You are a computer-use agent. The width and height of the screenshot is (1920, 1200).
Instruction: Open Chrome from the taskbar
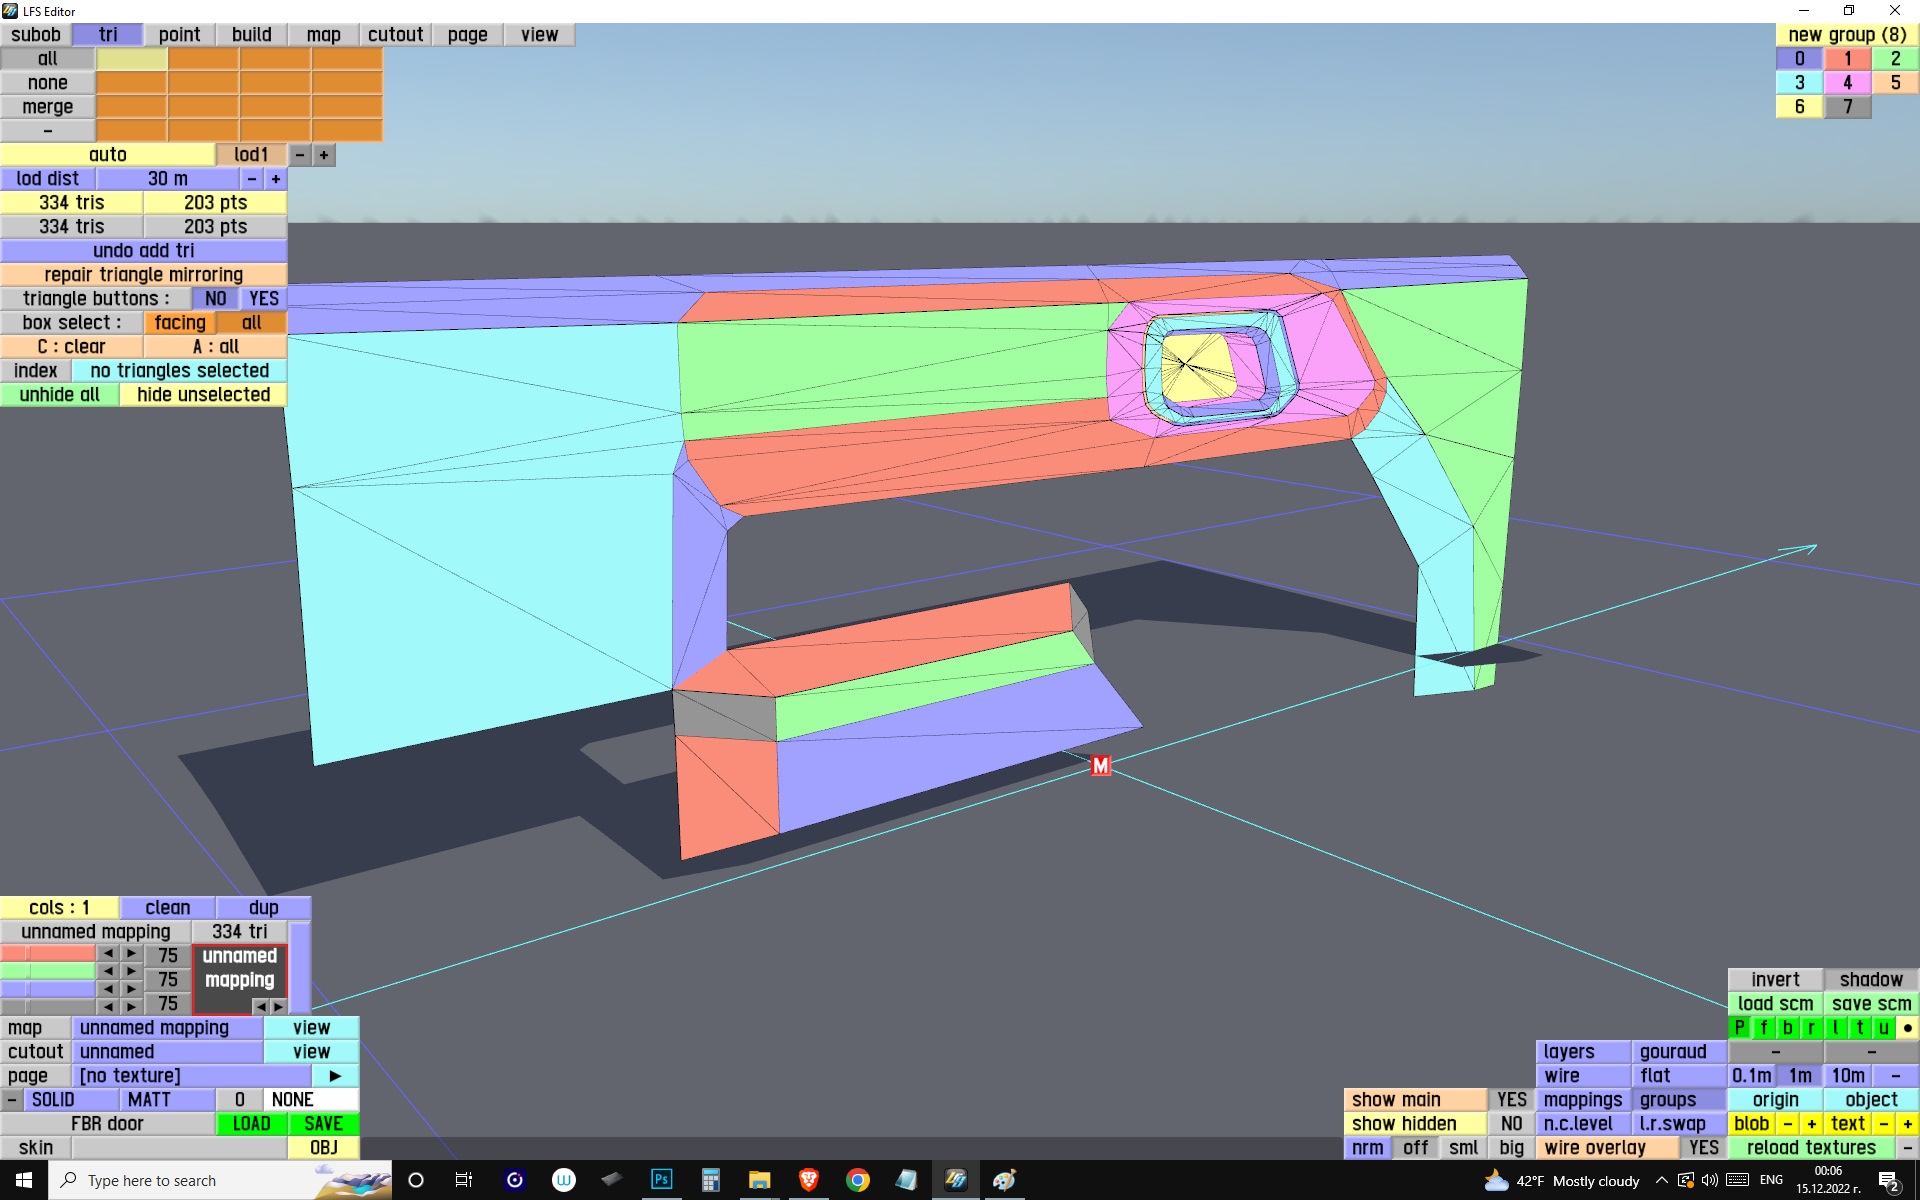pos(857,1180)
